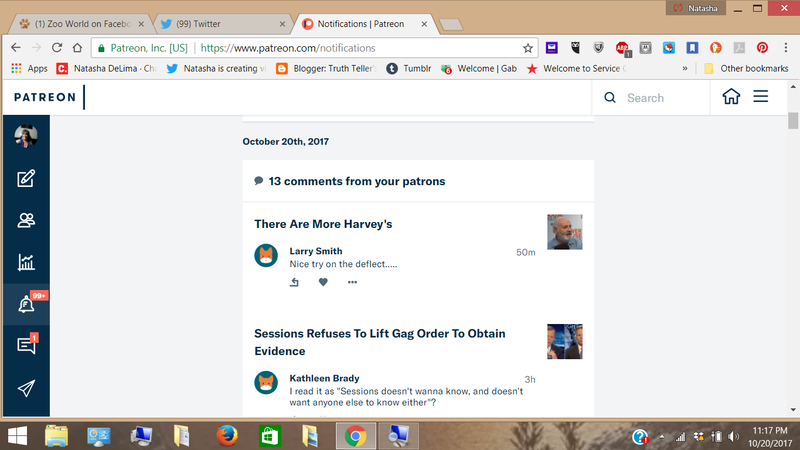This screenshot has height=450, width=800.
Task: Reply to Larry Smith's comment
Action: 294,282
